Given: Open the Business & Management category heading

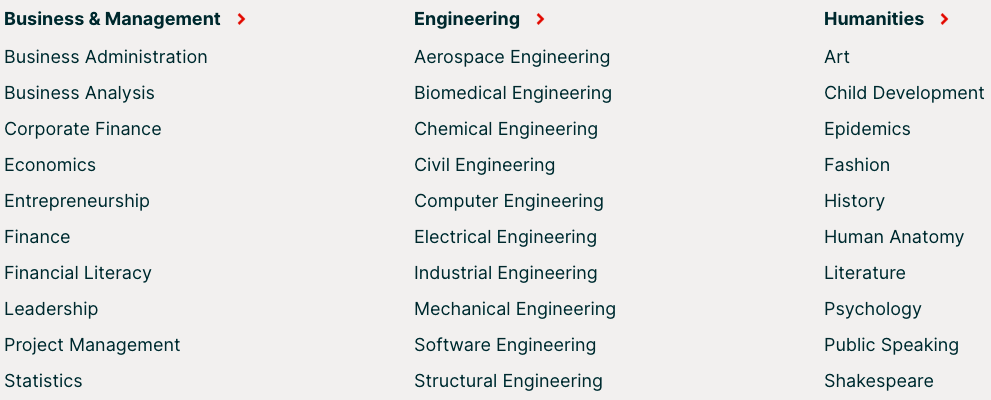Looking at the screenshot, I should (112, 19).
